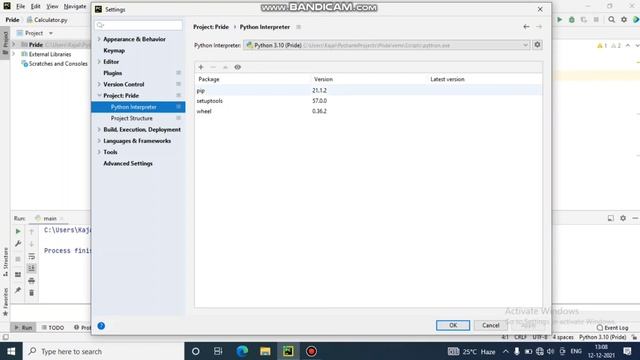Click the add package plus icon

click(201, 67)
